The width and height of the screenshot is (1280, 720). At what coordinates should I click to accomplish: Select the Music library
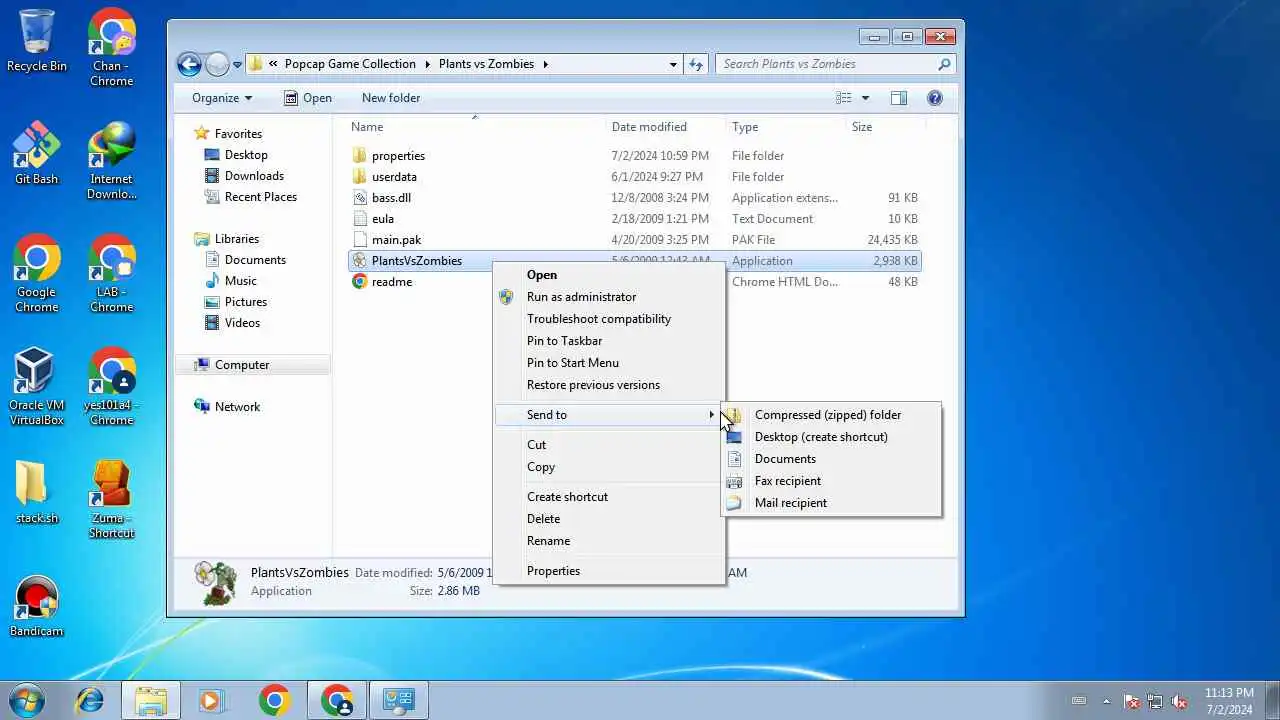coord(230,281)
